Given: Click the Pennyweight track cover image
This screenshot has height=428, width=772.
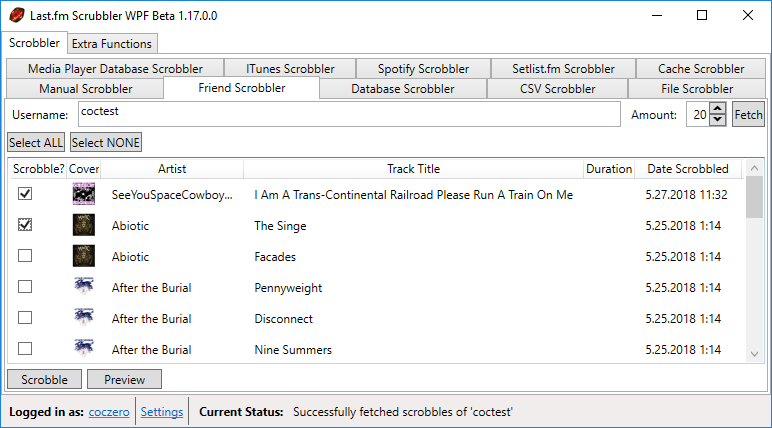Looking at the screenshot, I should point(84,288).
